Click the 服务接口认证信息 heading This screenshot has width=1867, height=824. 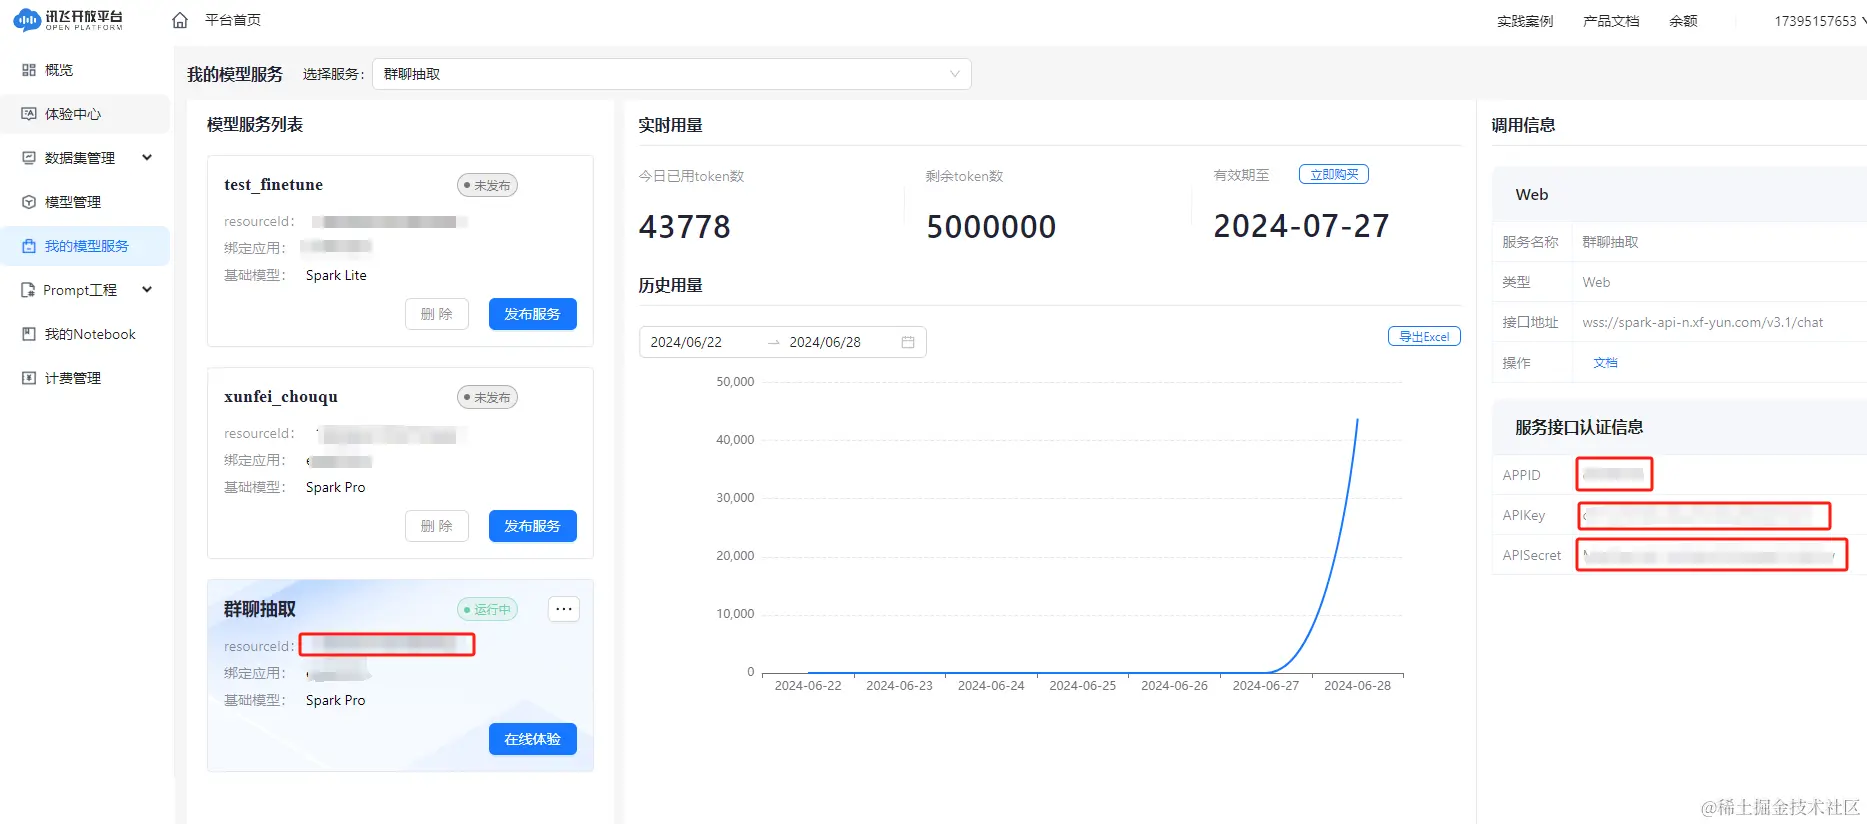point(1579,427)
